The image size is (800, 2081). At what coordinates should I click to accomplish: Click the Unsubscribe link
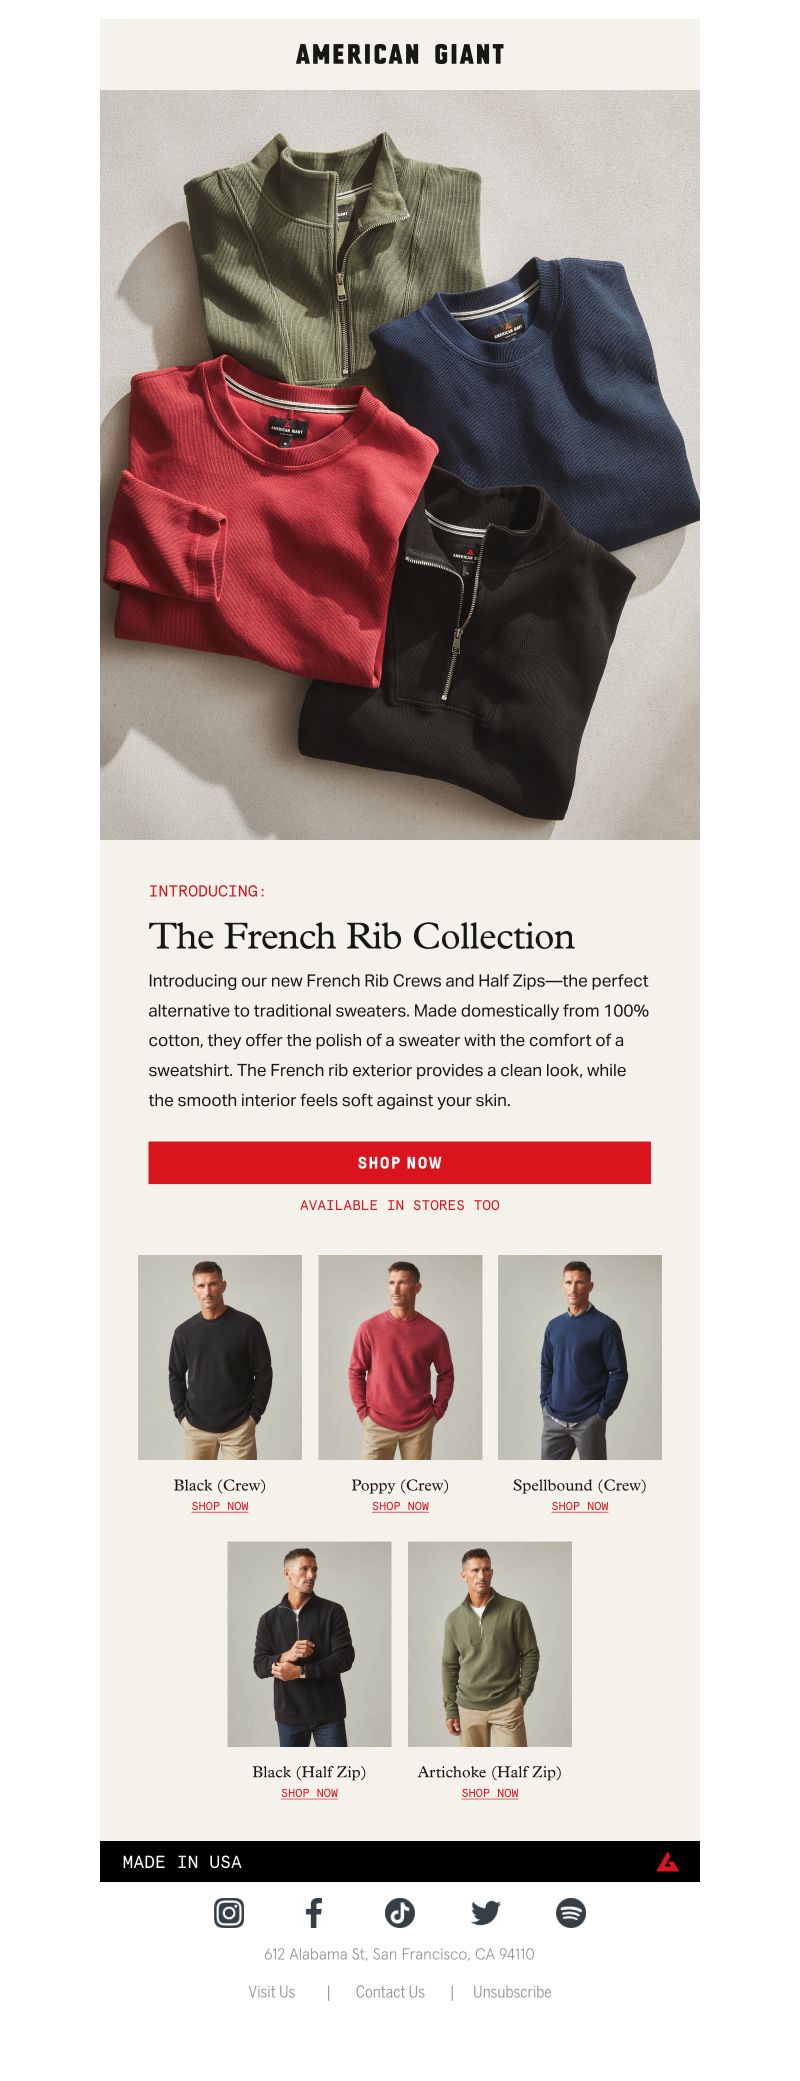coord(512,1992)
